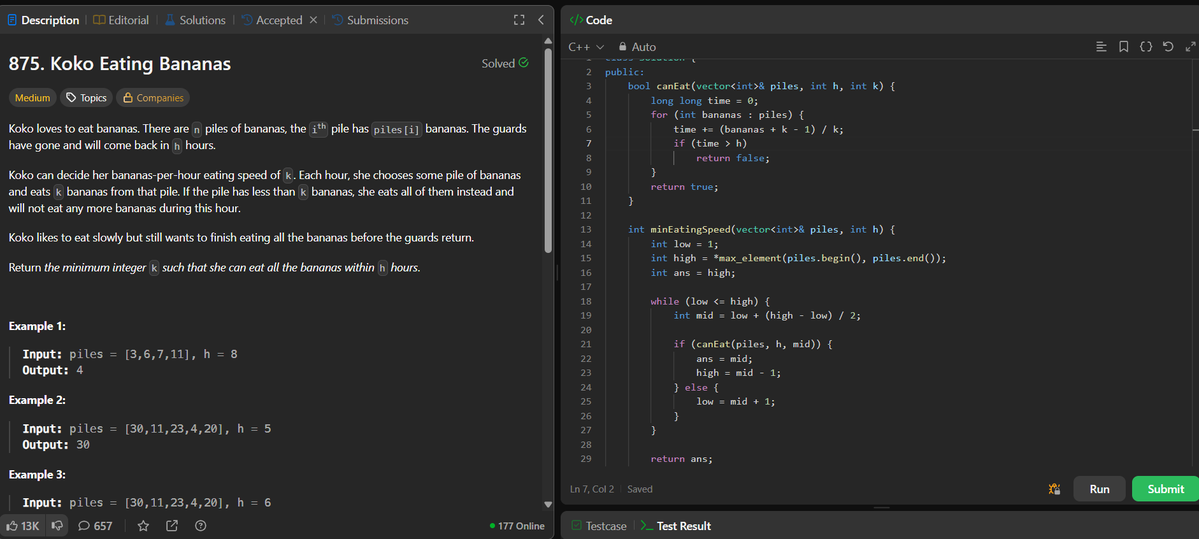Click the debugger bug icon next to Run

coord(1054,489)
